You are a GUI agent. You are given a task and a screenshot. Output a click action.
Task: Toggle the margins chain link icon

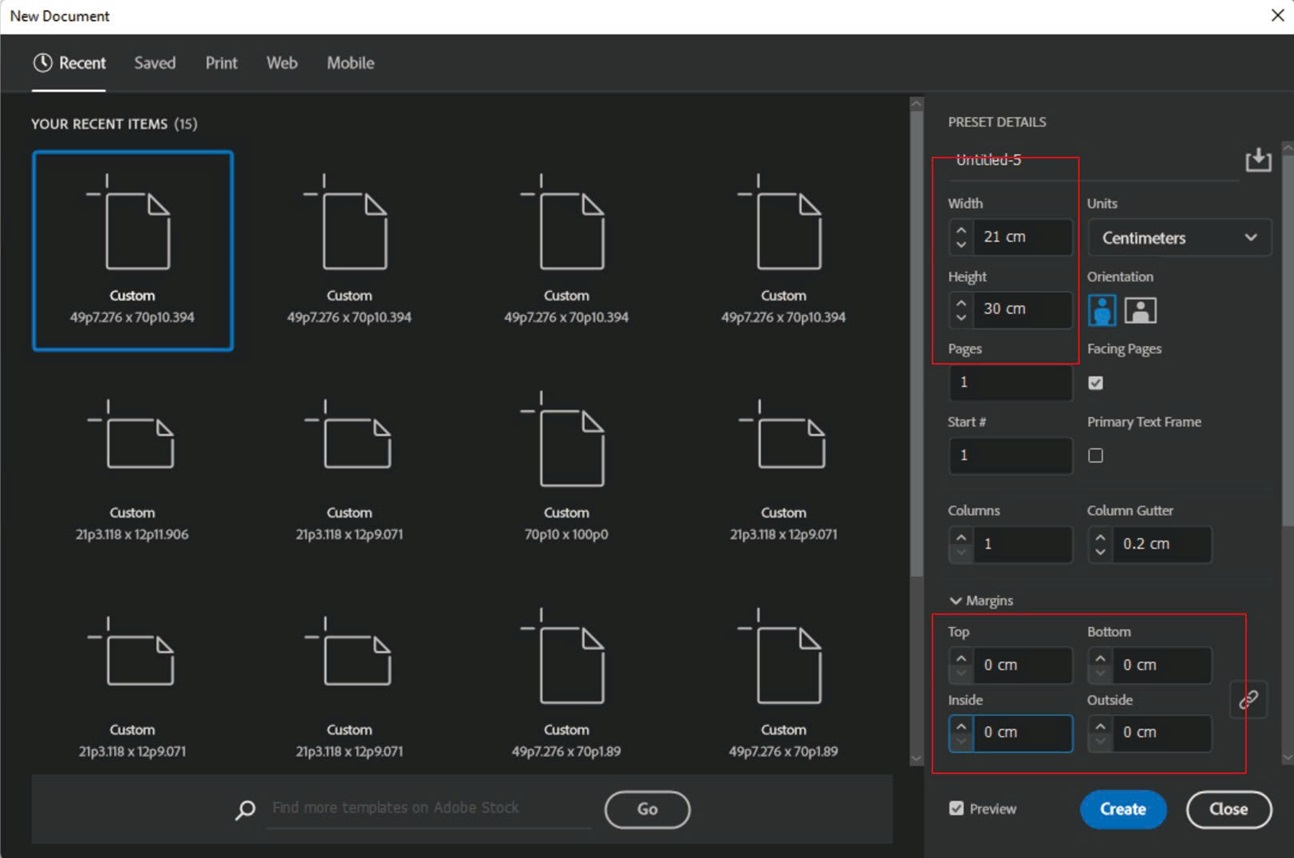[1248, 700]
